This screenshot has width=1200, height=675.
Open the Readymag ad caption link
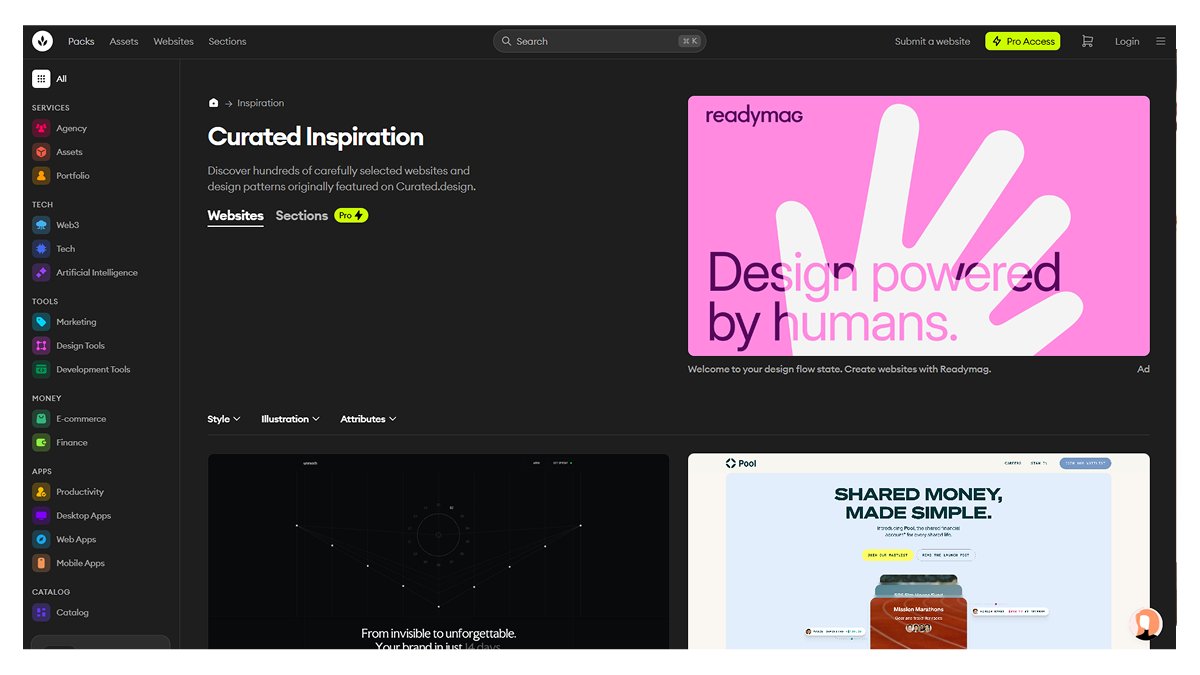click(839, 369)
